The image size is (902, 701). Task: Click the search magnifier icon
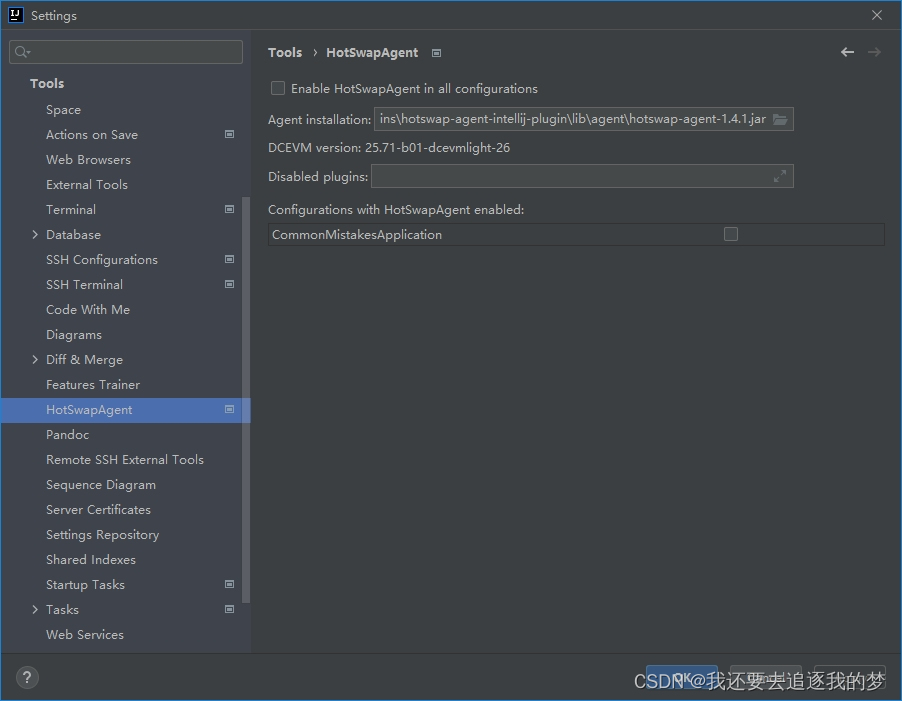pyautogui.click(x=22, y=52)
